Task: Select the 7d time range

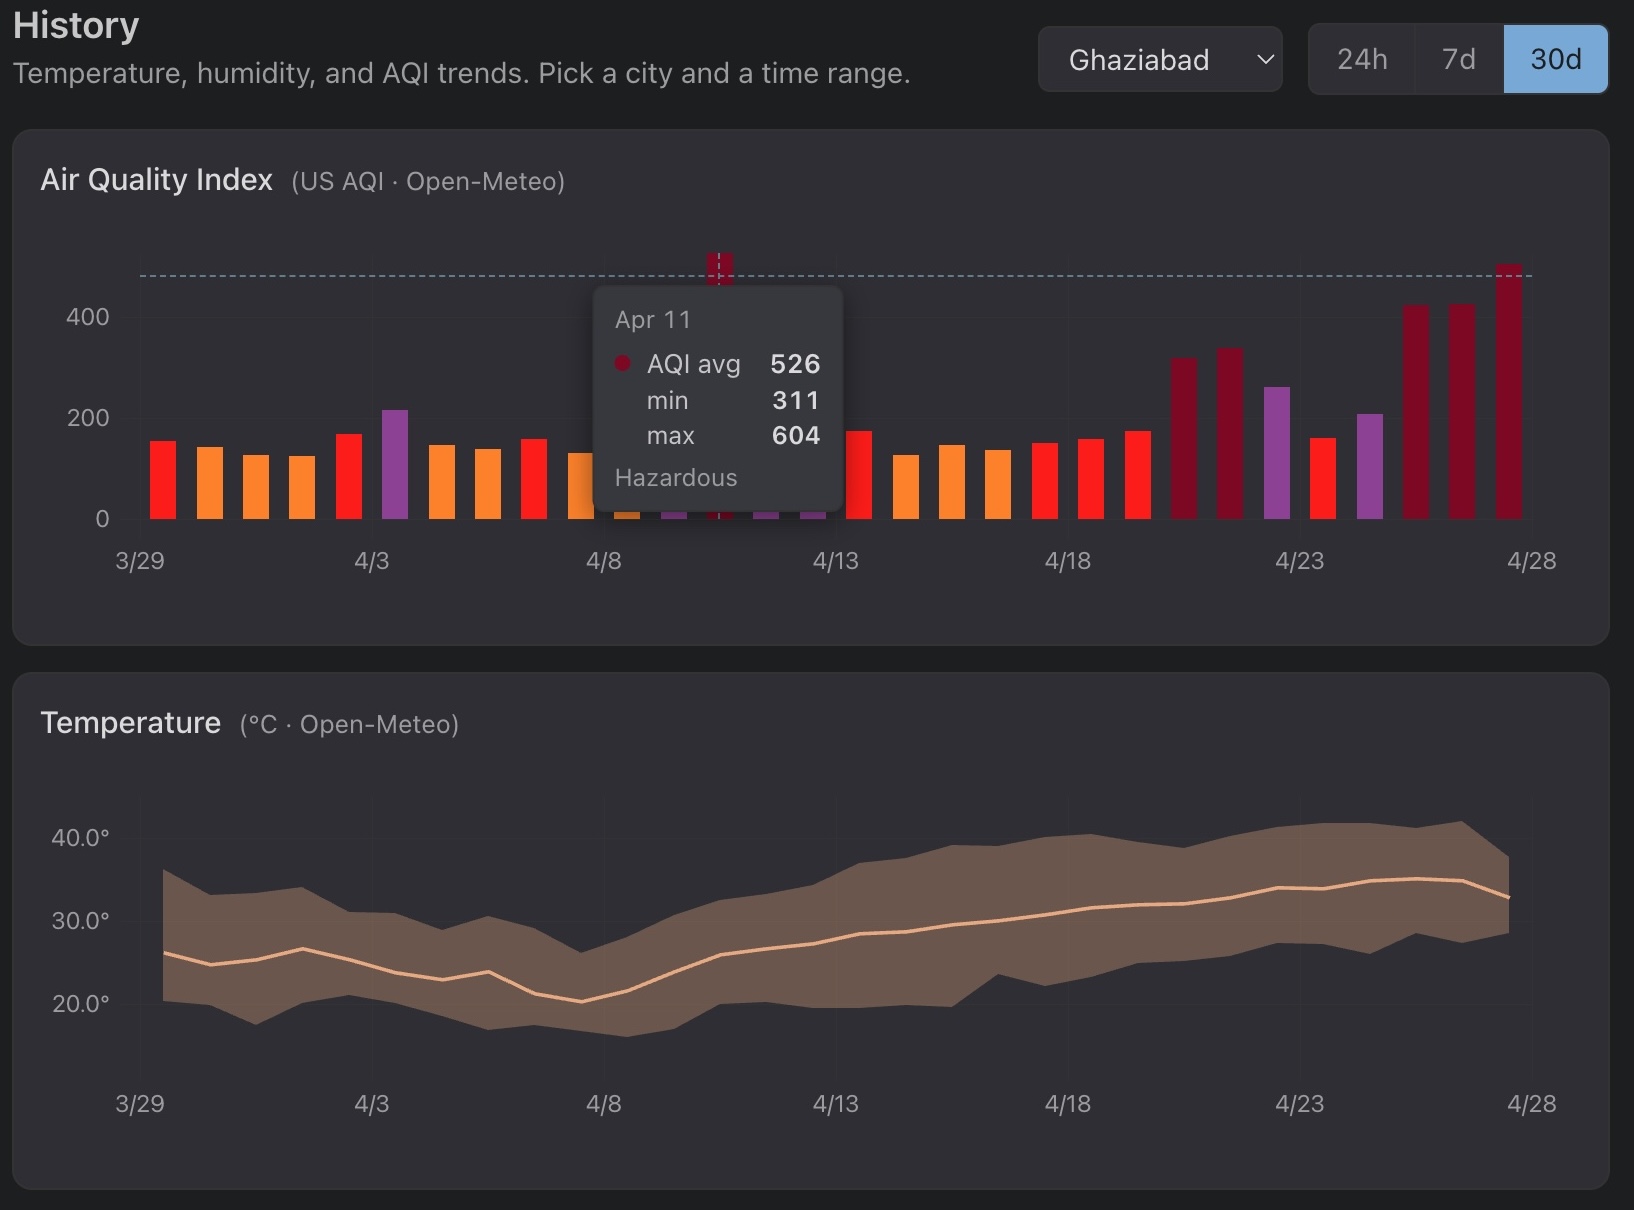Action: [1459, 60]
